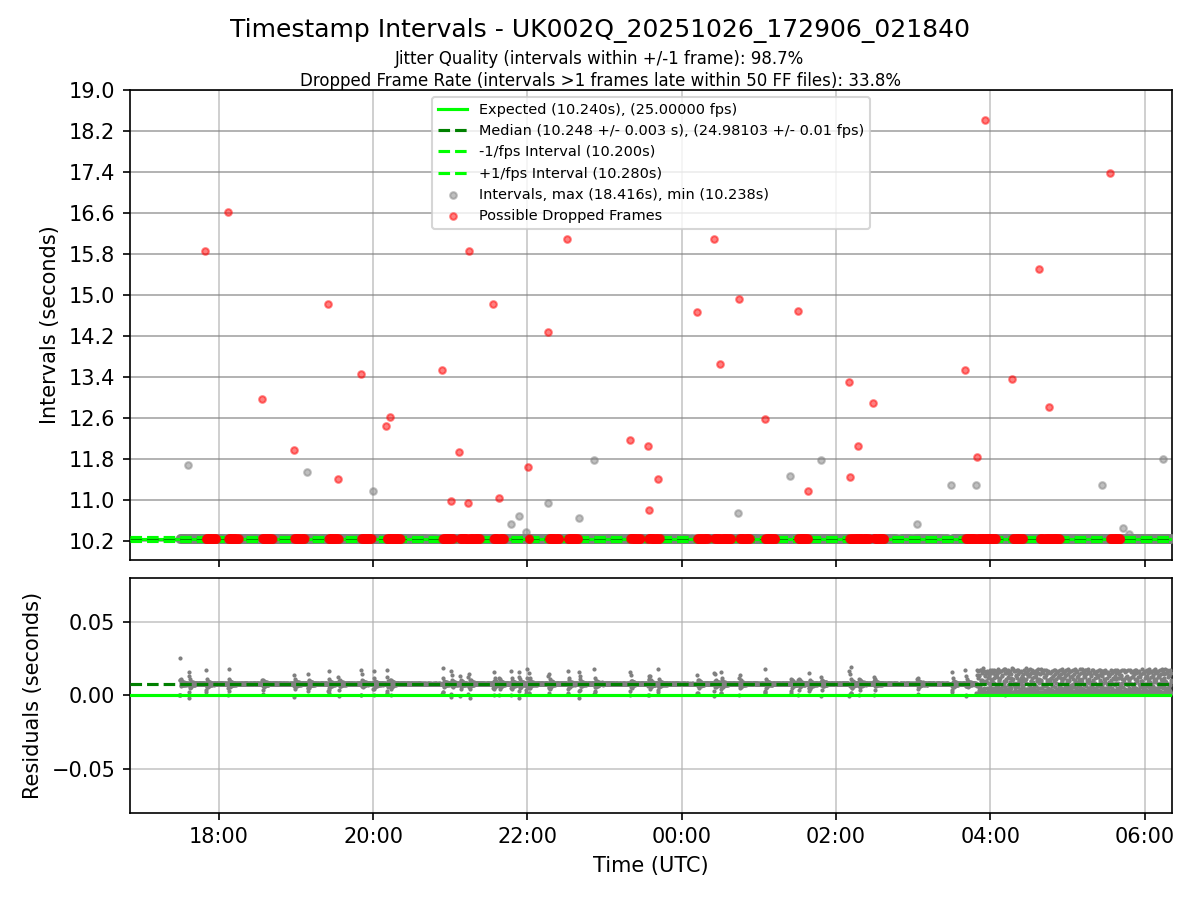
Task: Click the highest red dropped-frame point near 18.4 seconds
Action: point(985,120)
